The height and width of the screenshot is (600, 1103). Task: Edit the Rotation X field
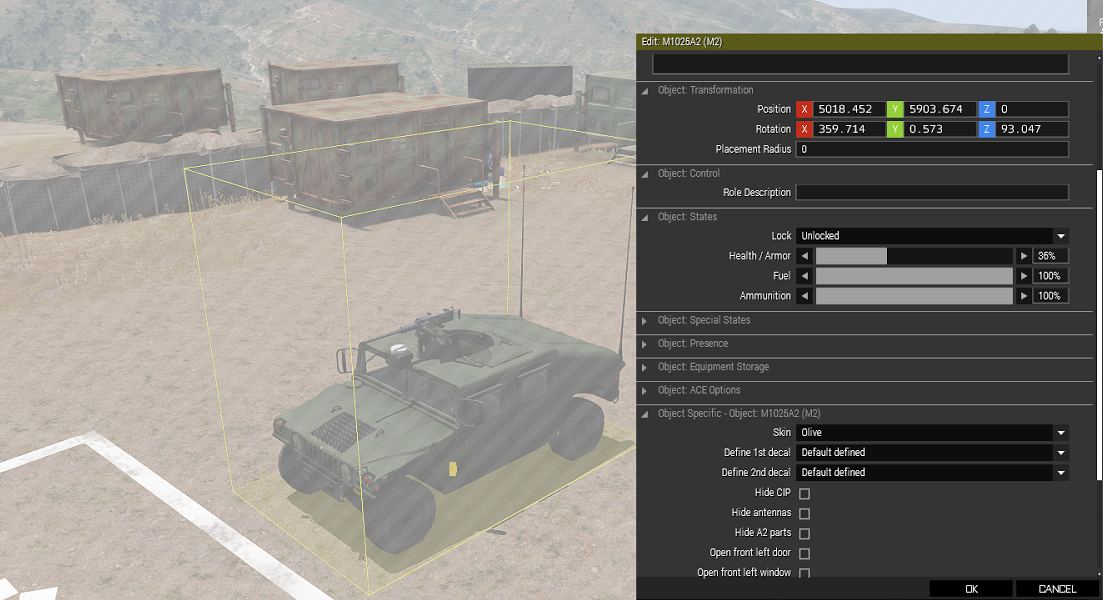click(849, 129)
